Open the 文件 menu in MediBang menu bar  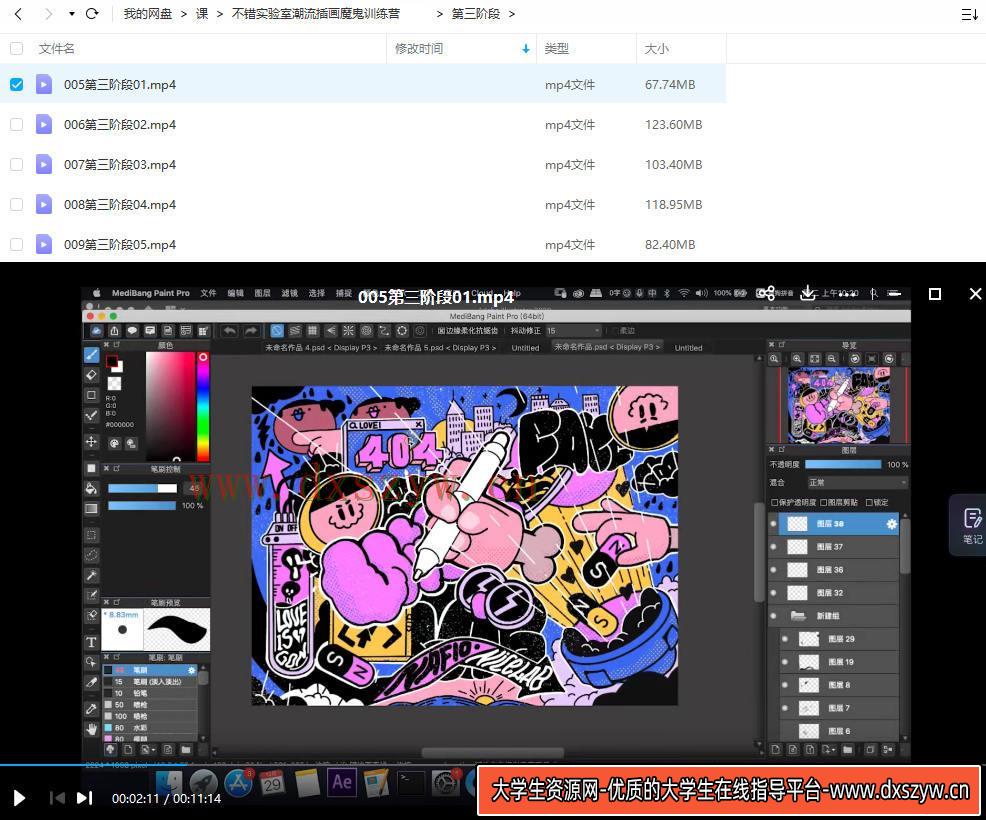(x=208, y=293)
